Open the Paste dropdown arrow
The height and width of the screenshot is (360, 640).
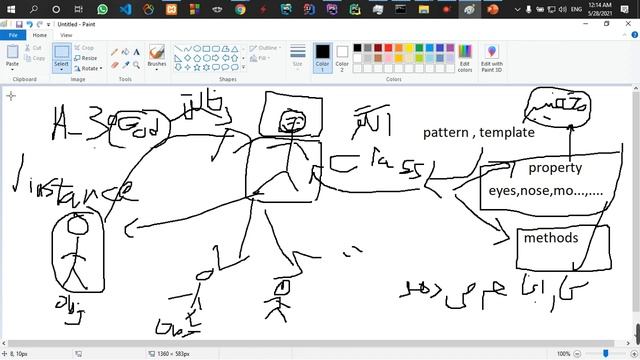tap(12, 69)
